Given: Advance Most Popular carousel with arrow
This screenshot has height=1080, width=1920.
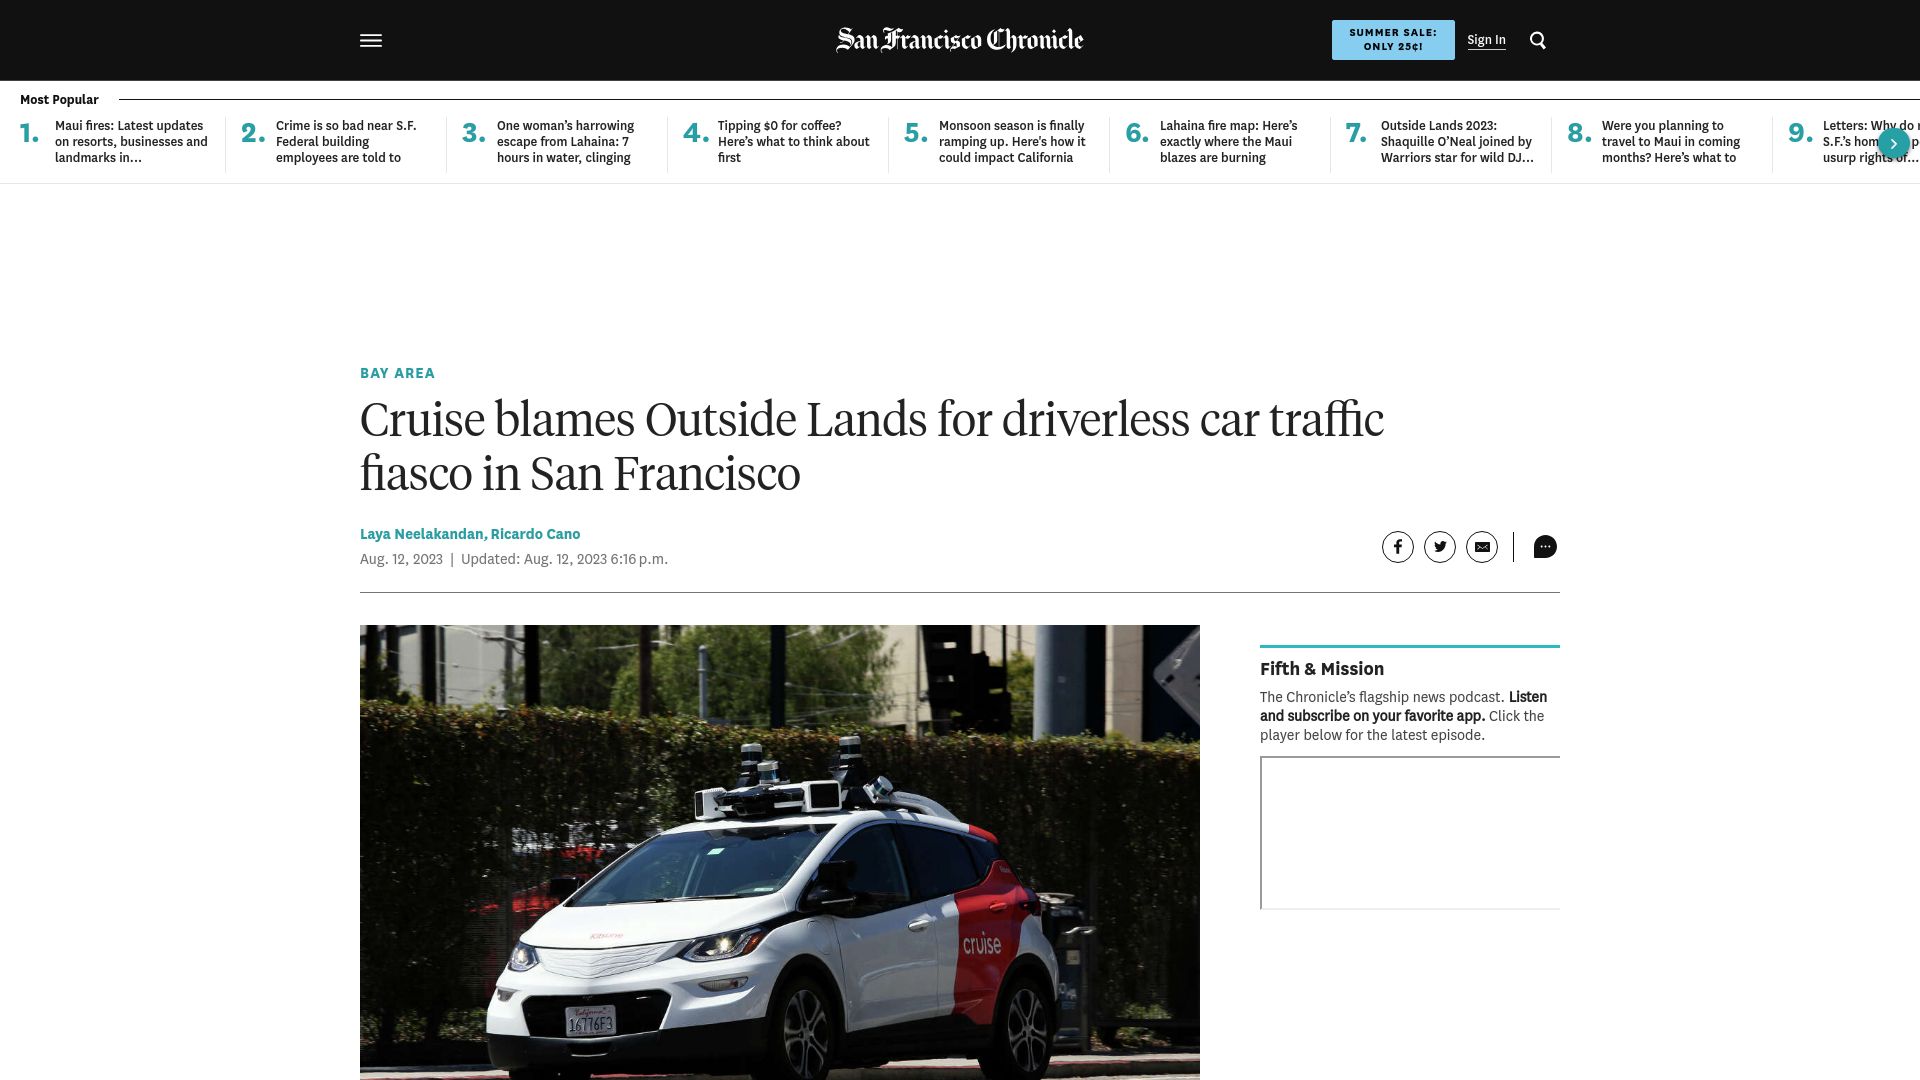Looking at the screenshot, I should (1893, 143).
